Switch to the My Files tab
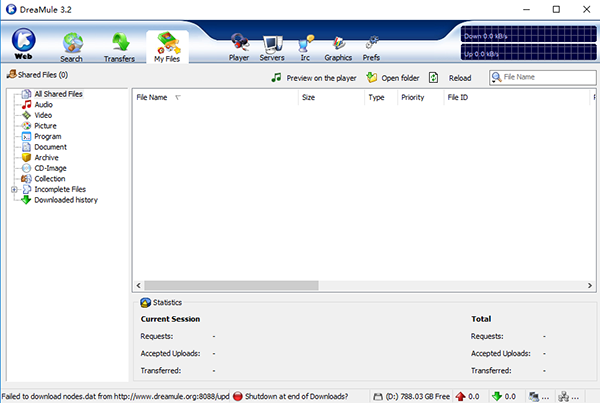Image resolution: width=600 pixels, height=403 pixels. pyautogui.click(x=167, y=47)
